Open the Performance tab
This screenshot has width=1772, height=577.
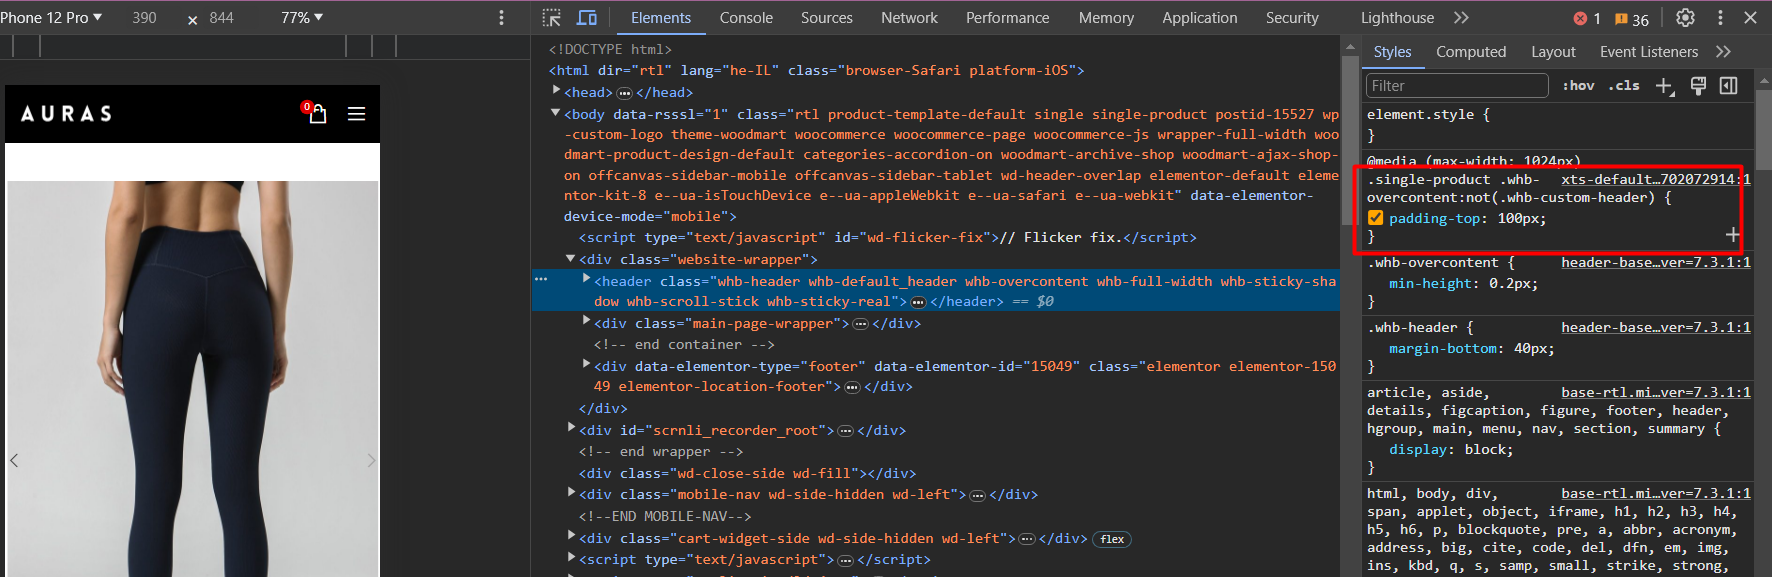pyautogui.click(x=1008, y=18)
